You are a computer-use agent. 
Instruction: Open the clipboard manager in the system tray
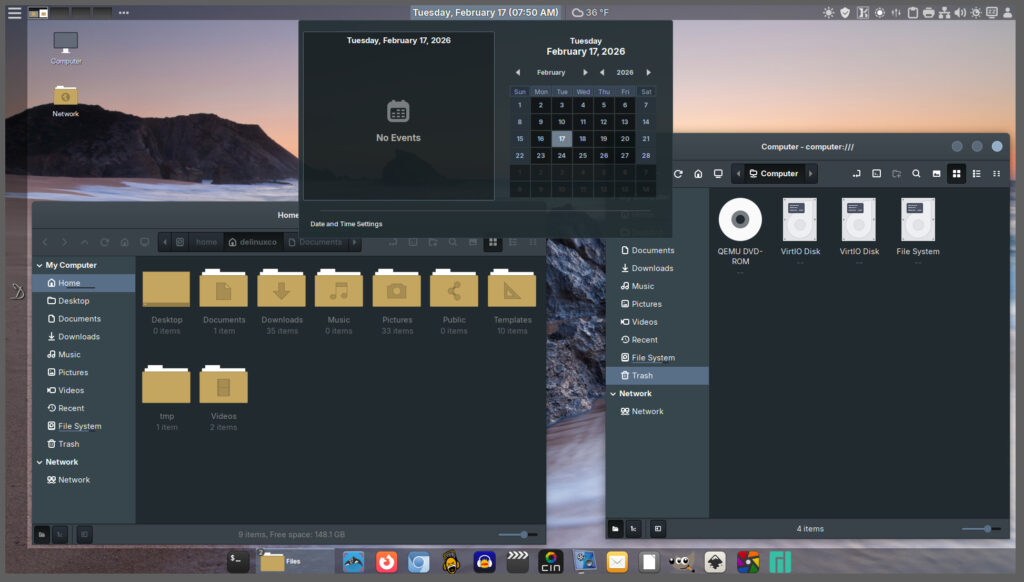point(911,12)
